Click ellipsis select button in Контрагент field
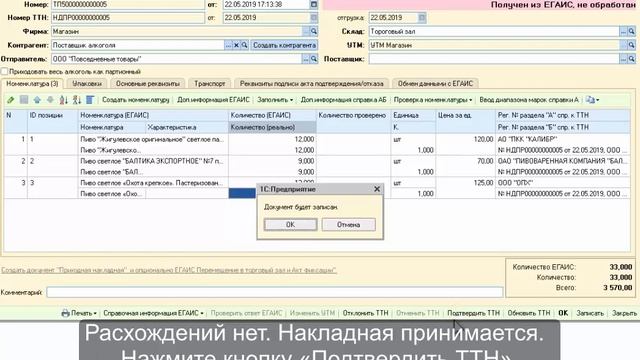 tap(228, 45)
